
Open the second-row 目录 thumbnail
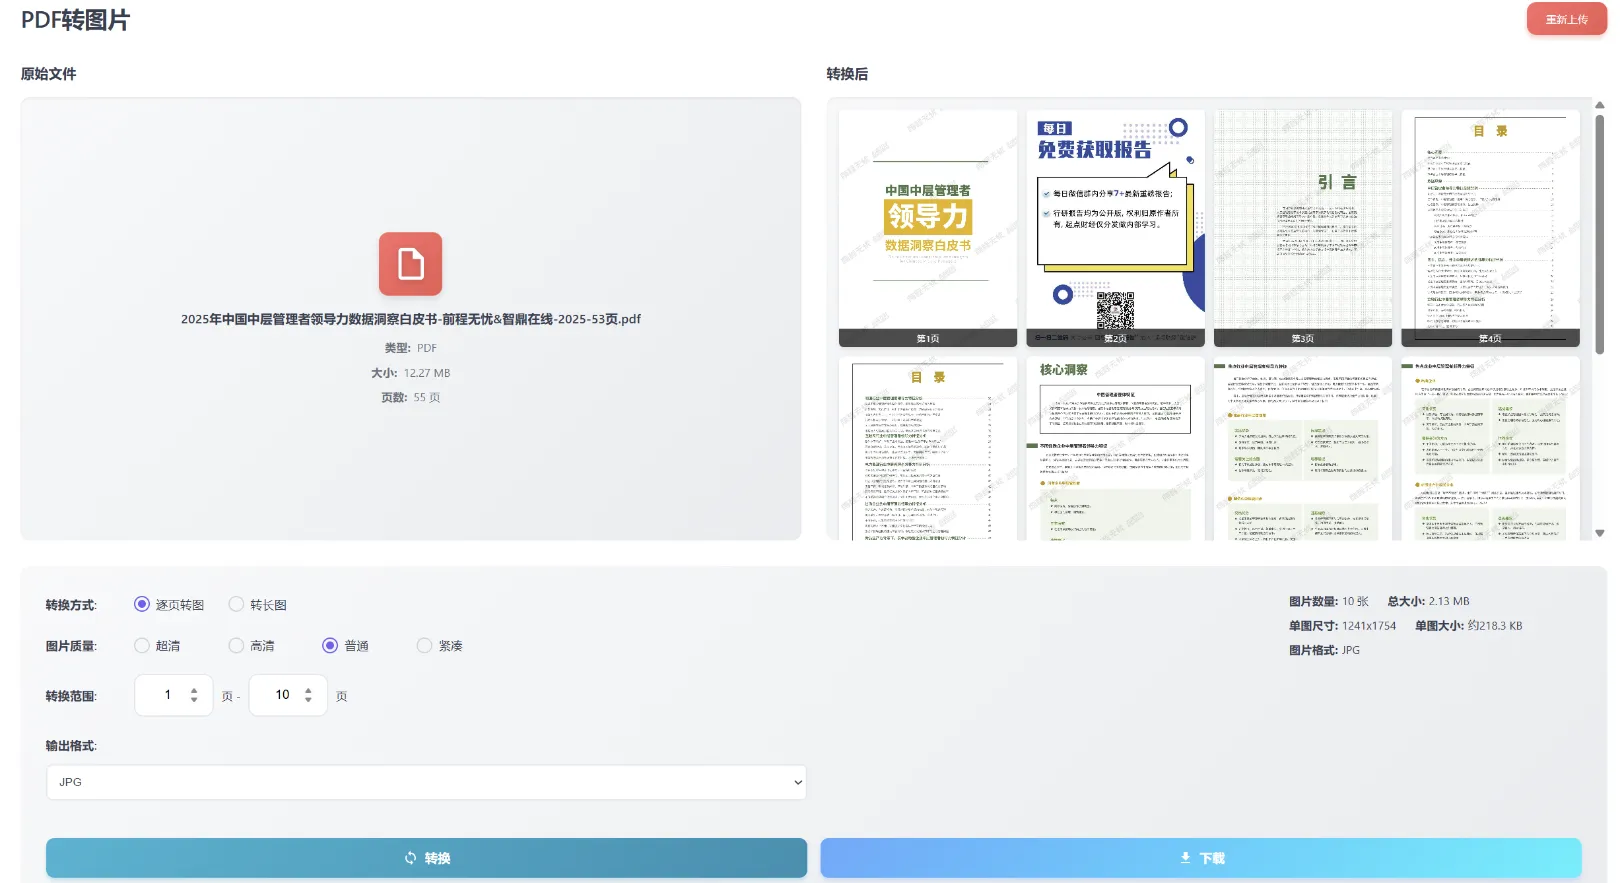pyautogui.click(x=928, y=449)
